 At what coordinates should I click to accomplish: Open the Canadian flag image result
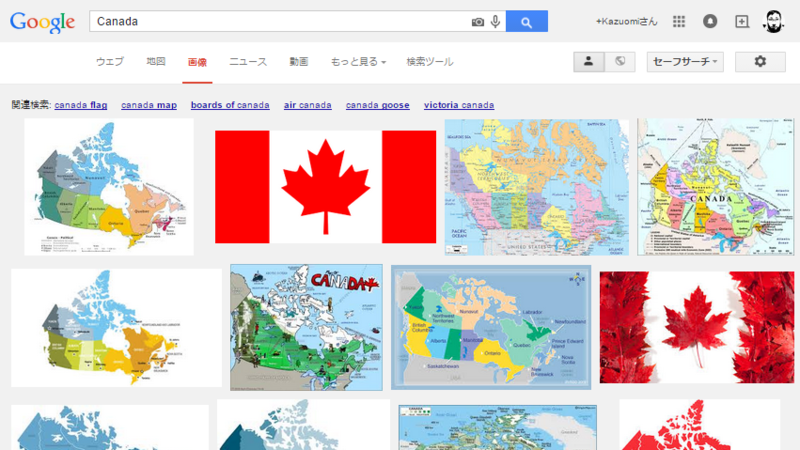pyautogui.click(x=326, y=187)
